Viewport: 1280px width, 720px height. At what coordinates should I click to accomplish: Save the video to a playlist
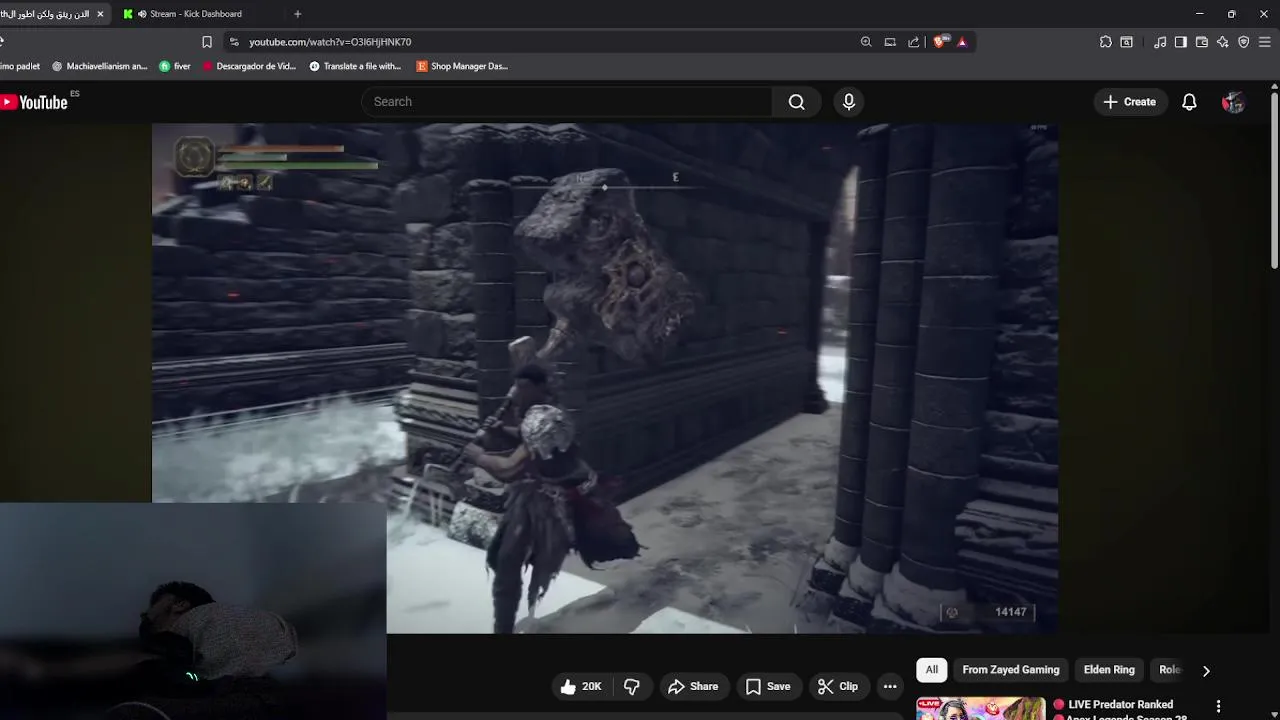pyautogui.click(x=768, y=686)
